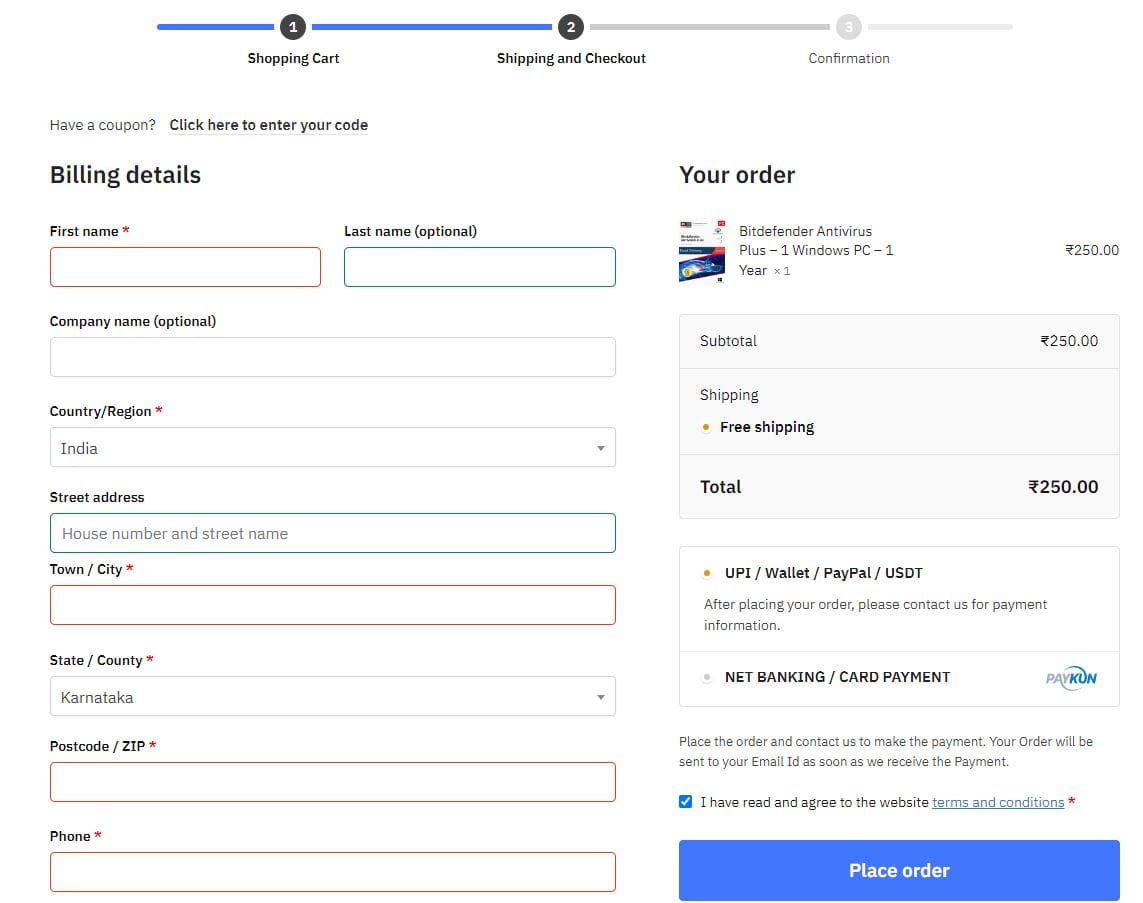Click the Street address input field
Screen dimensions: 1143x903
pos(332,533)
